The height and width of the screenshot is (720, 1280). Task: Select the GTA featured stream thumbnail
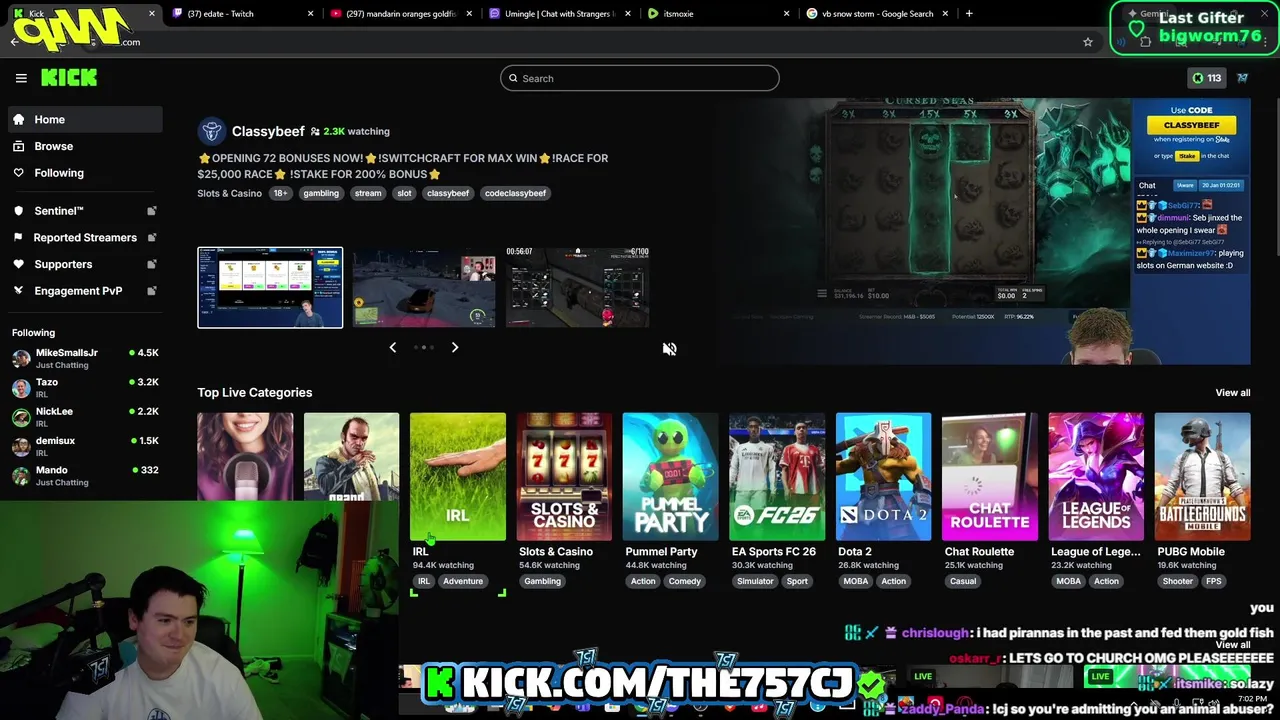[424, 287]
